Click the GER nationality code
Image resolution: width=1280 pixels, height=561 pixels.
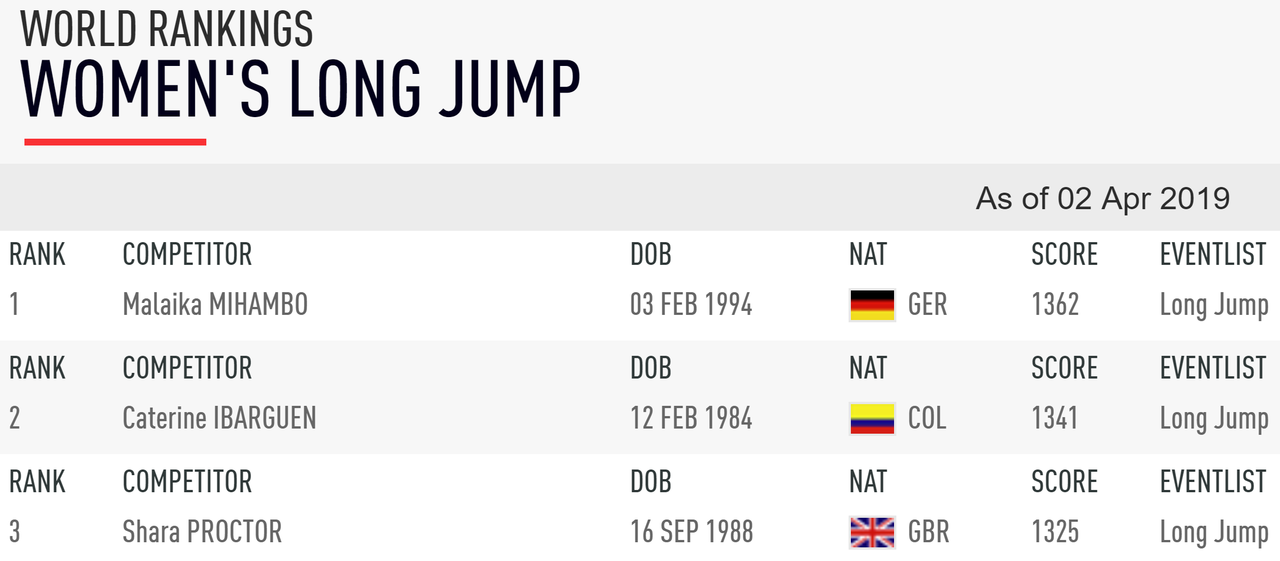(927, 304)
